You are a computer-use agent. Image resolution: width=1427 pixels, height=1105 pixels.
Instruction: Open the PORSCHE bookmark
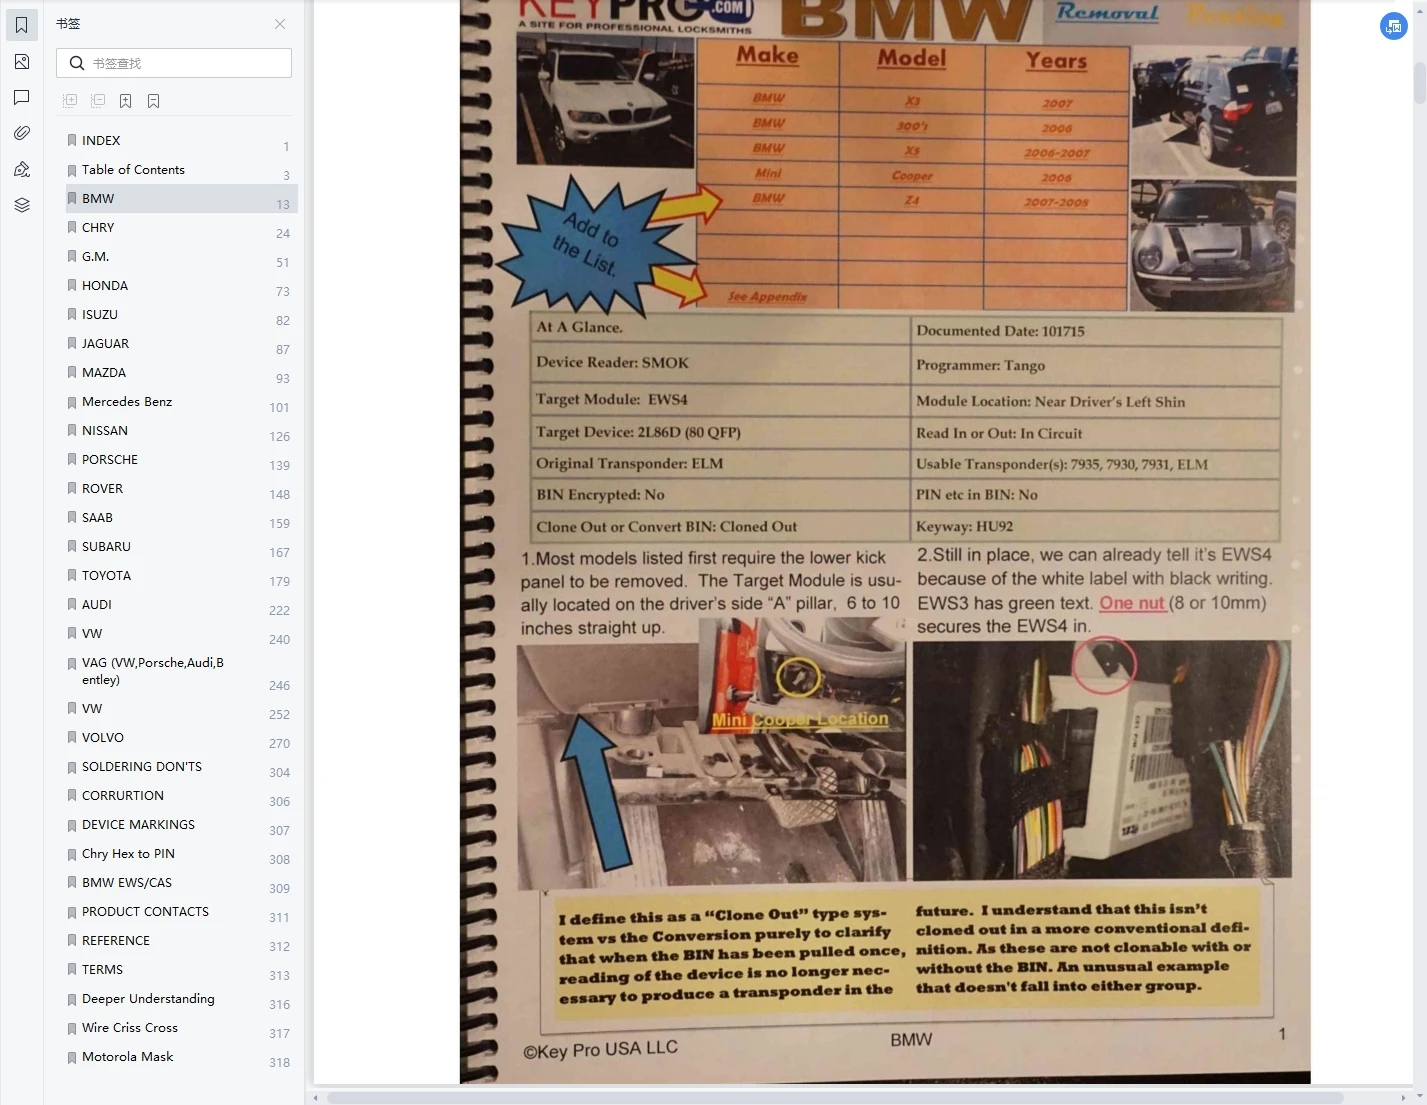point(181,460)
